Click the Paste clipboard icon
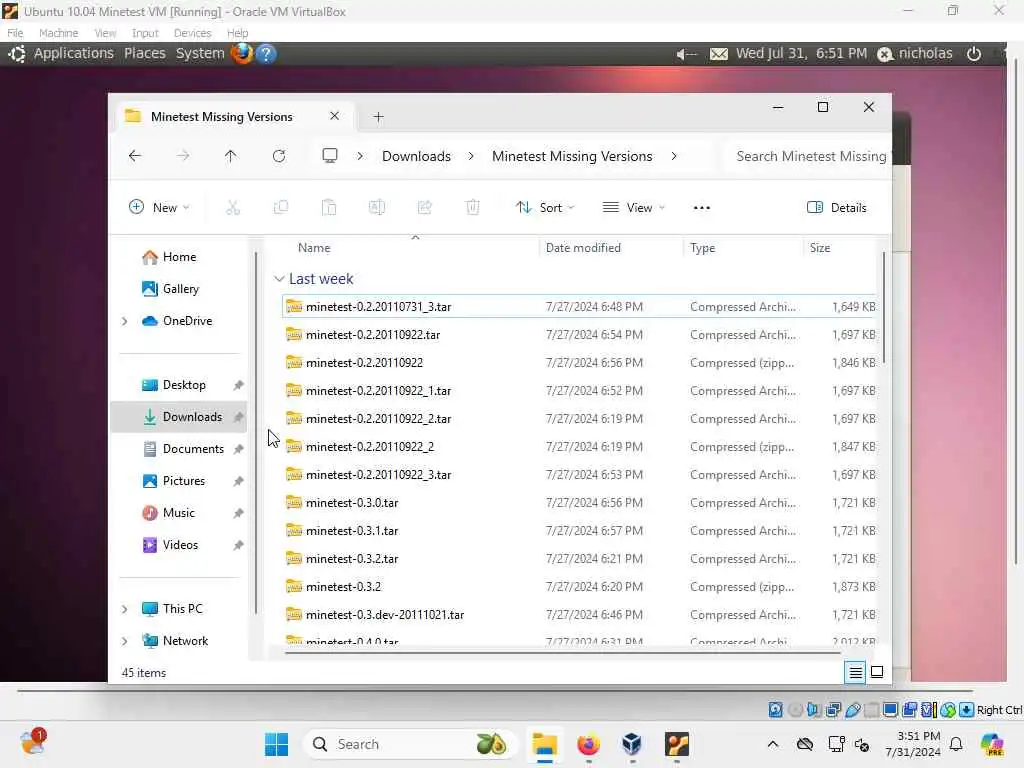This screenshot has width=1024, height=768. click(328, 208)
